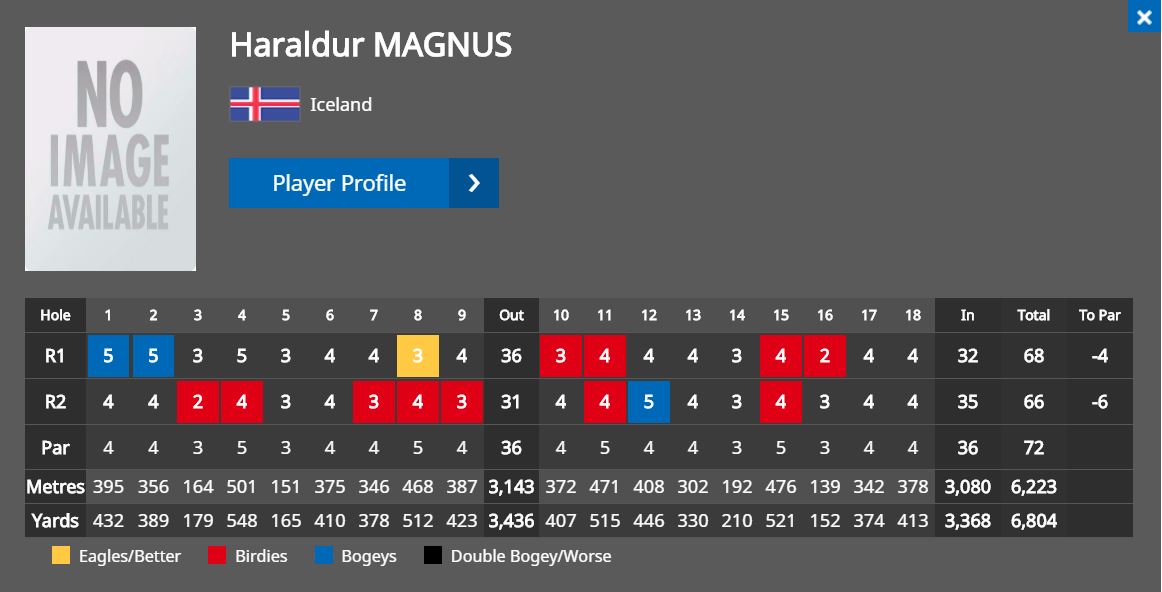Click the Iceland country label
The width and height of the screenshot is (1162, 592).
(341, 104)
